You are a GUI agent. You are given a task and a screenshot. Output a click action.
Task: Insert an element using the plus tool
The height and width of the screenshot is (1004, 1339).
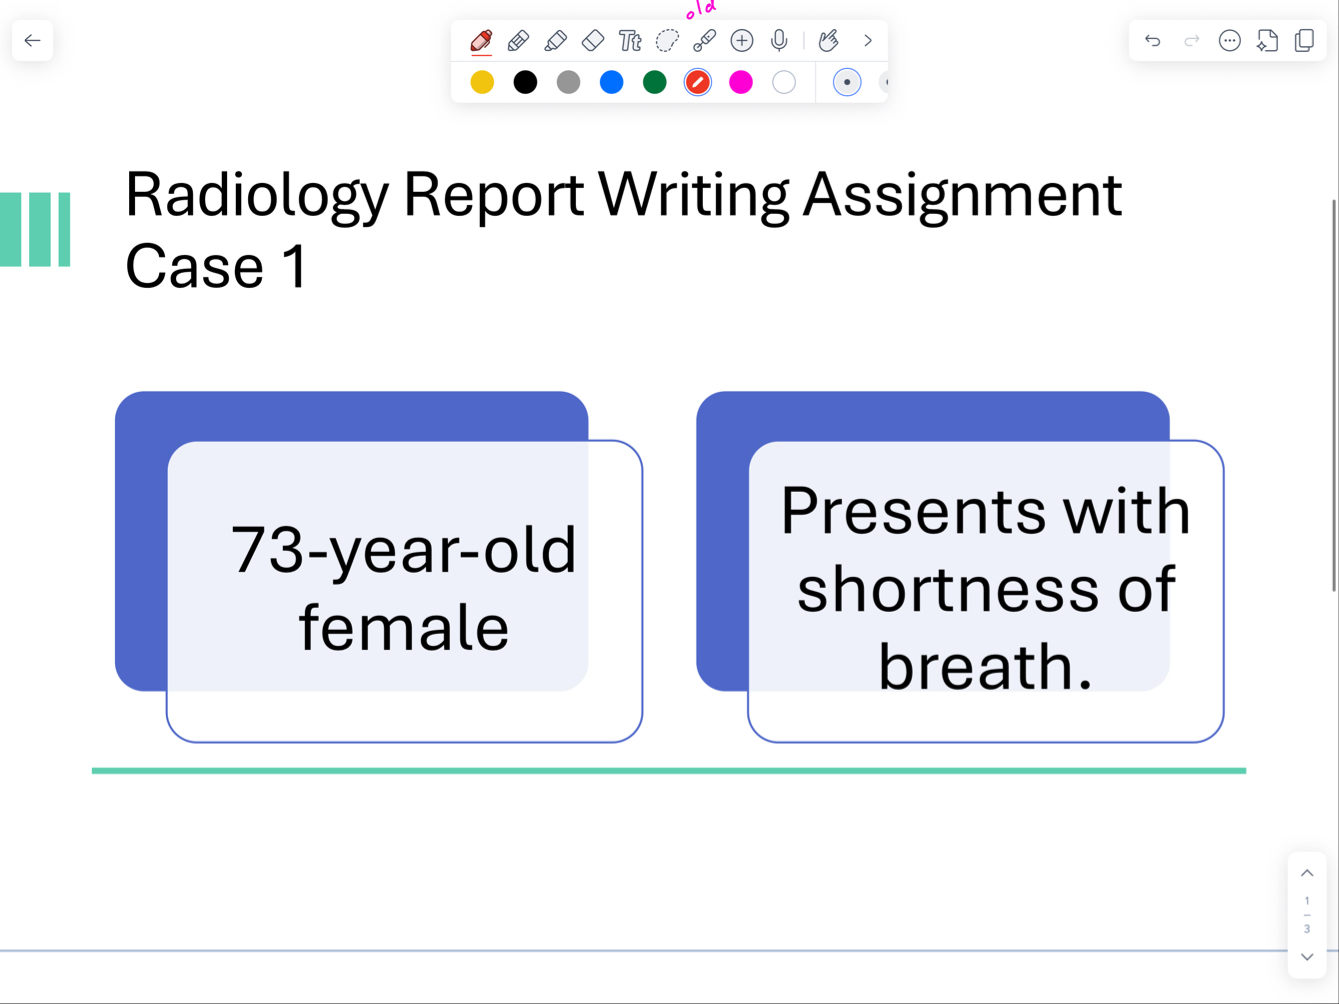tap(741, 41)
